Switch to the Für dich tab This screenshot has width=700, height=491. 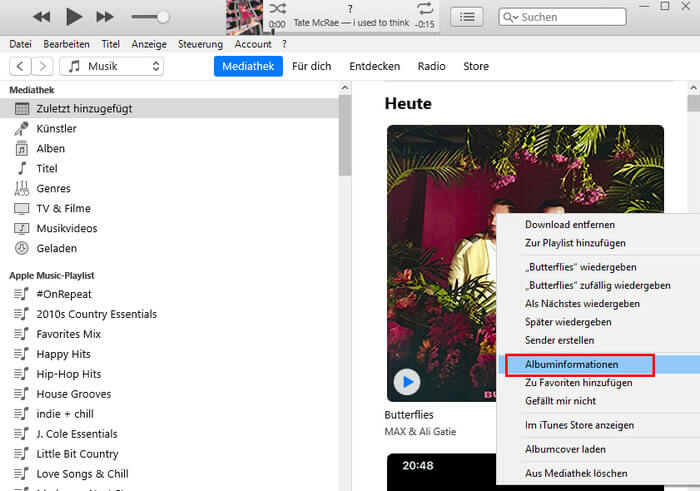tap(312, 66)
